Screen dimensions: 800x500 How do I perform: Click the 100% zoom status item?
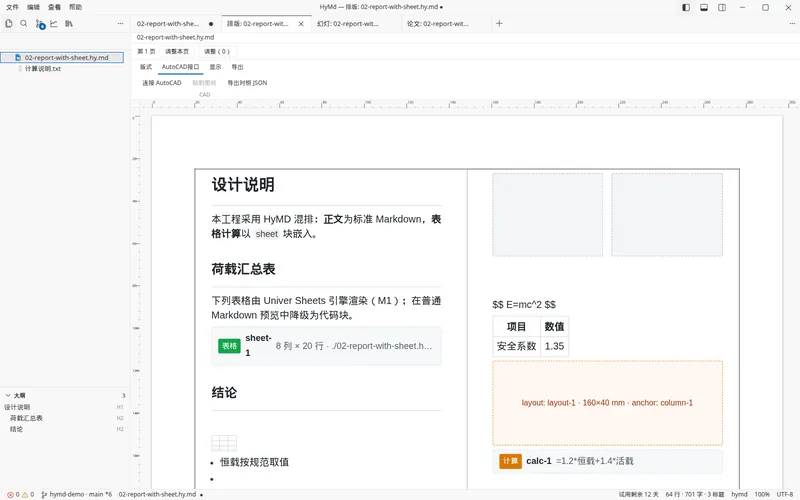[x=762, y=494]
